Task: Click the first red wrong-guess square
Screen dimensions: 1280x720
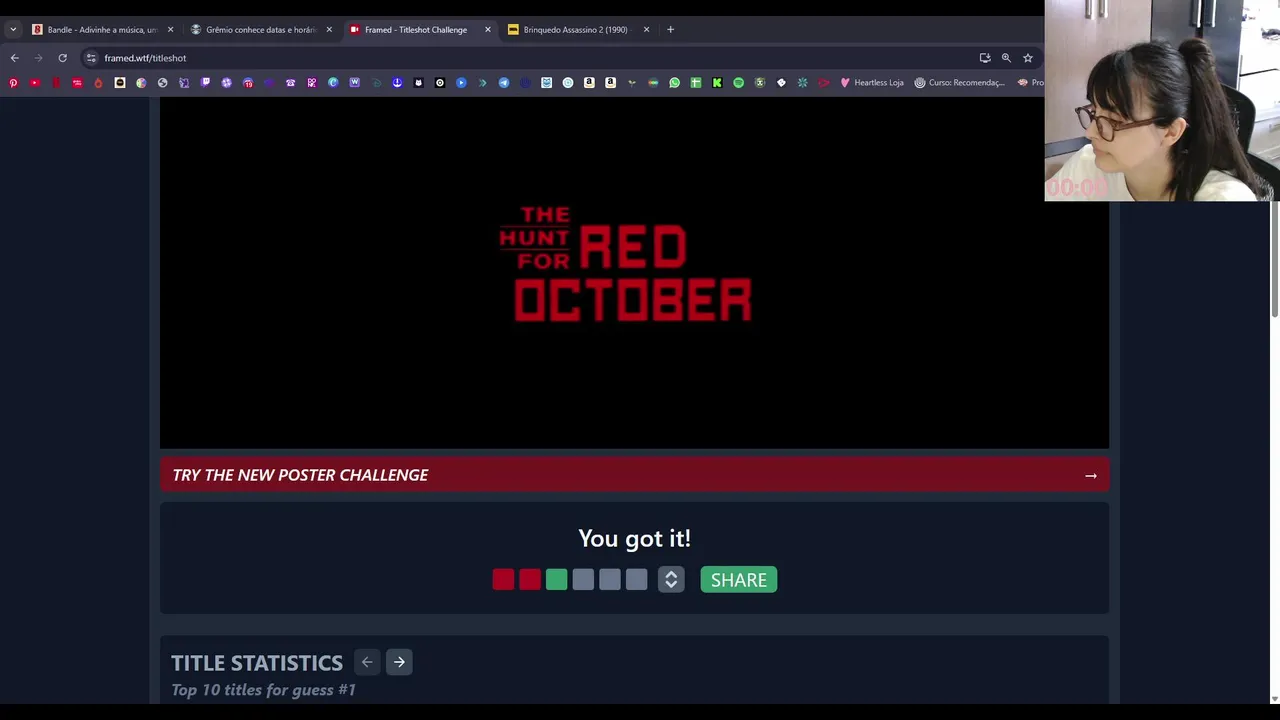Action: click(503, 580)
